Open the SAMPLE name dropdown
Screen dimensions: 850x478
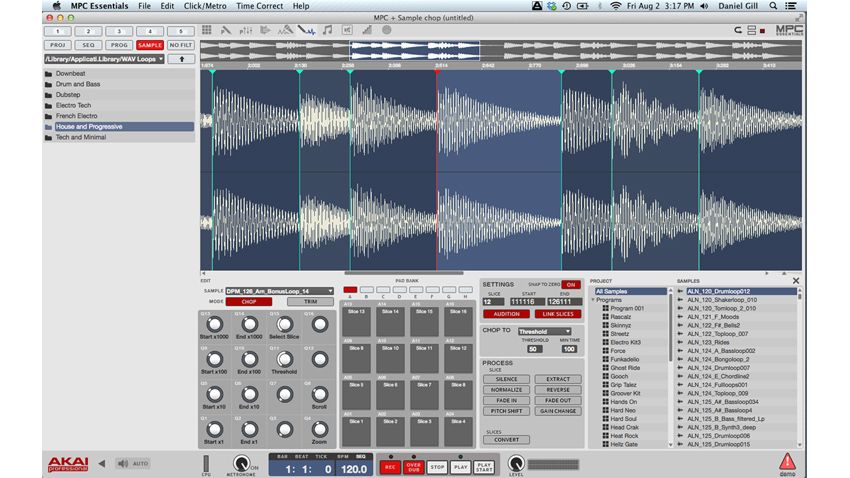click(280, 291)
